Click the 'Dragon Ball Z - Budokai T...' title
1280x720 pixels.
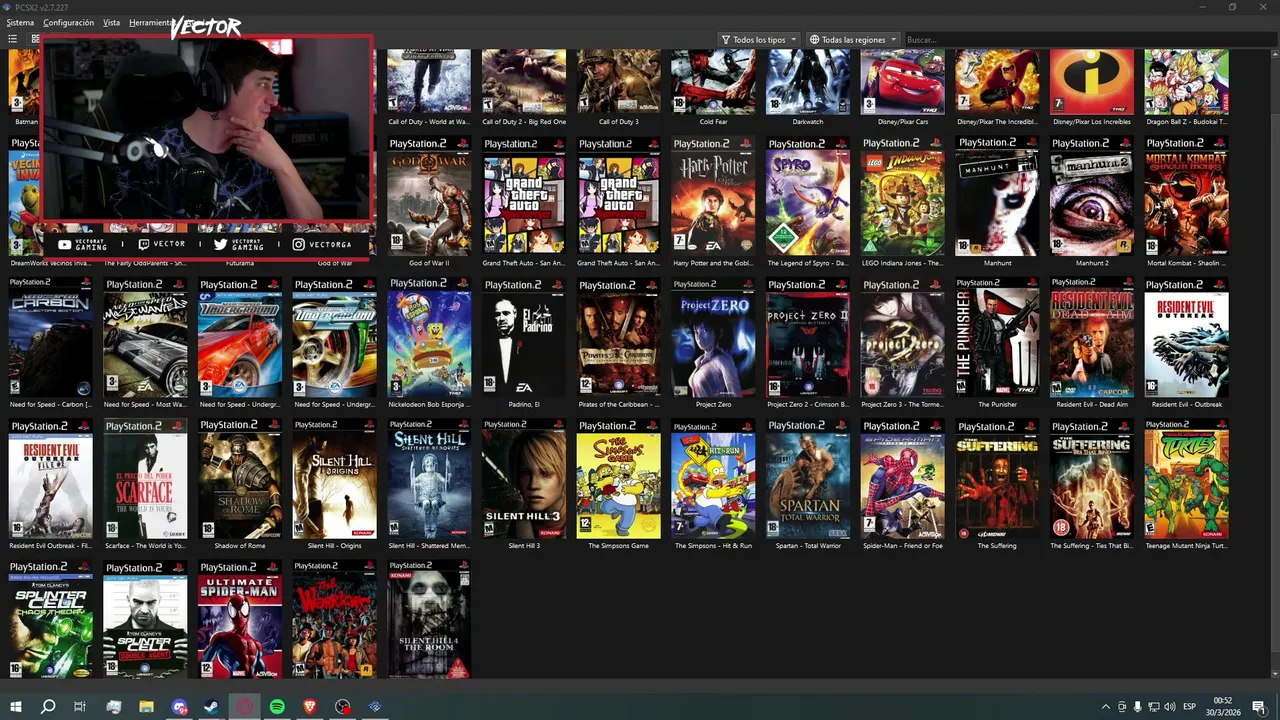tap(1186, 122)
